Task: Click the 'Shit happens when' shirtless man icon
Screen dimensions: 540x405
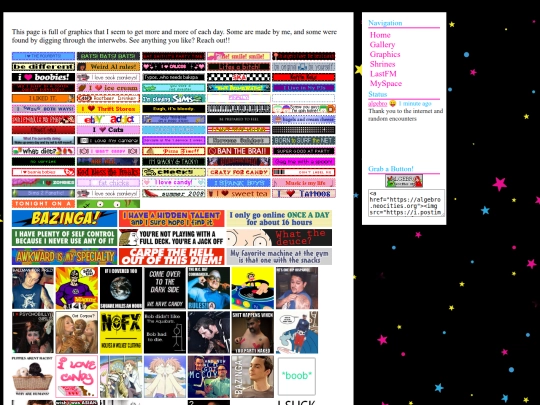Action: 253,332
